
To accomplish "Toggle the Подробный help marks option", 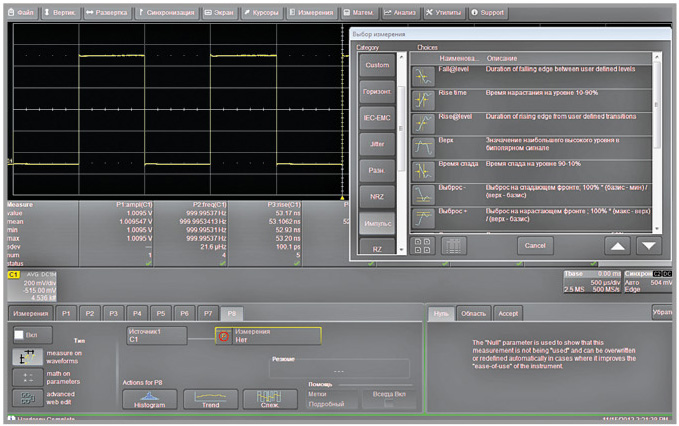I will pyautogui.click(x=326, y=404).
